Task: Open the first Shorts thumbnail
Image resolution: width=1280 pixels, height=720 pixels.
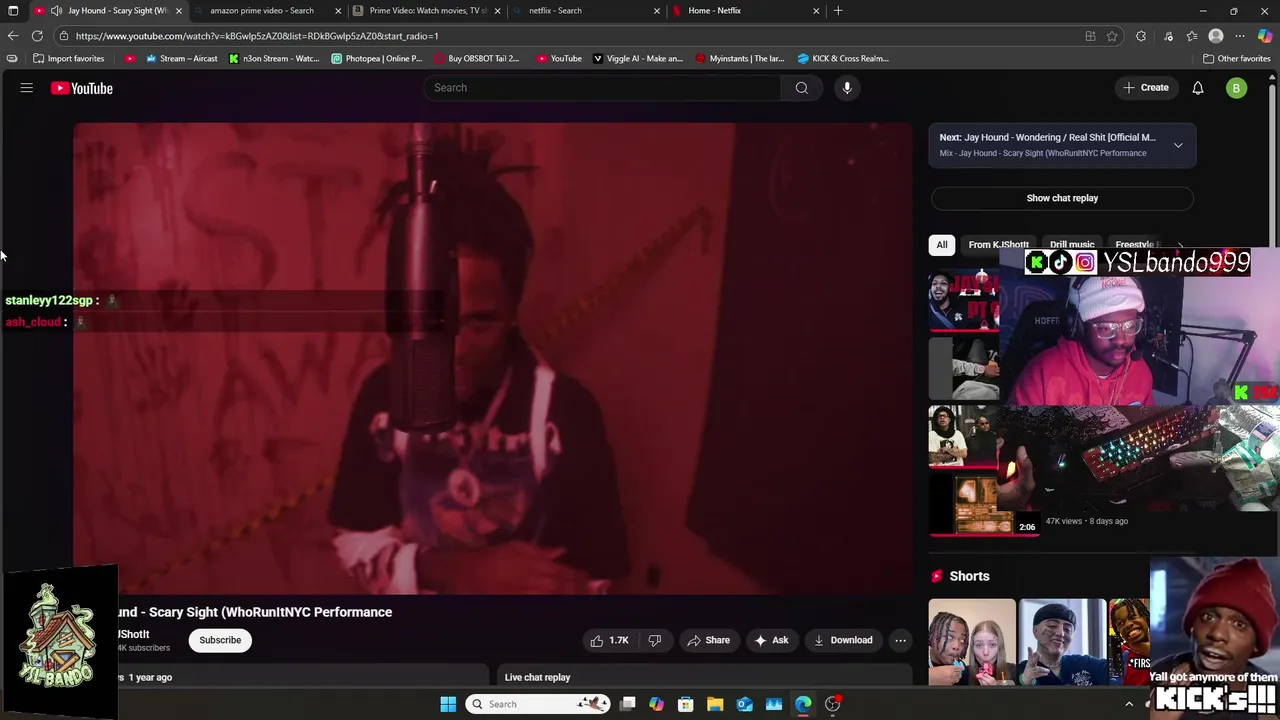Action: coord(971,641)
